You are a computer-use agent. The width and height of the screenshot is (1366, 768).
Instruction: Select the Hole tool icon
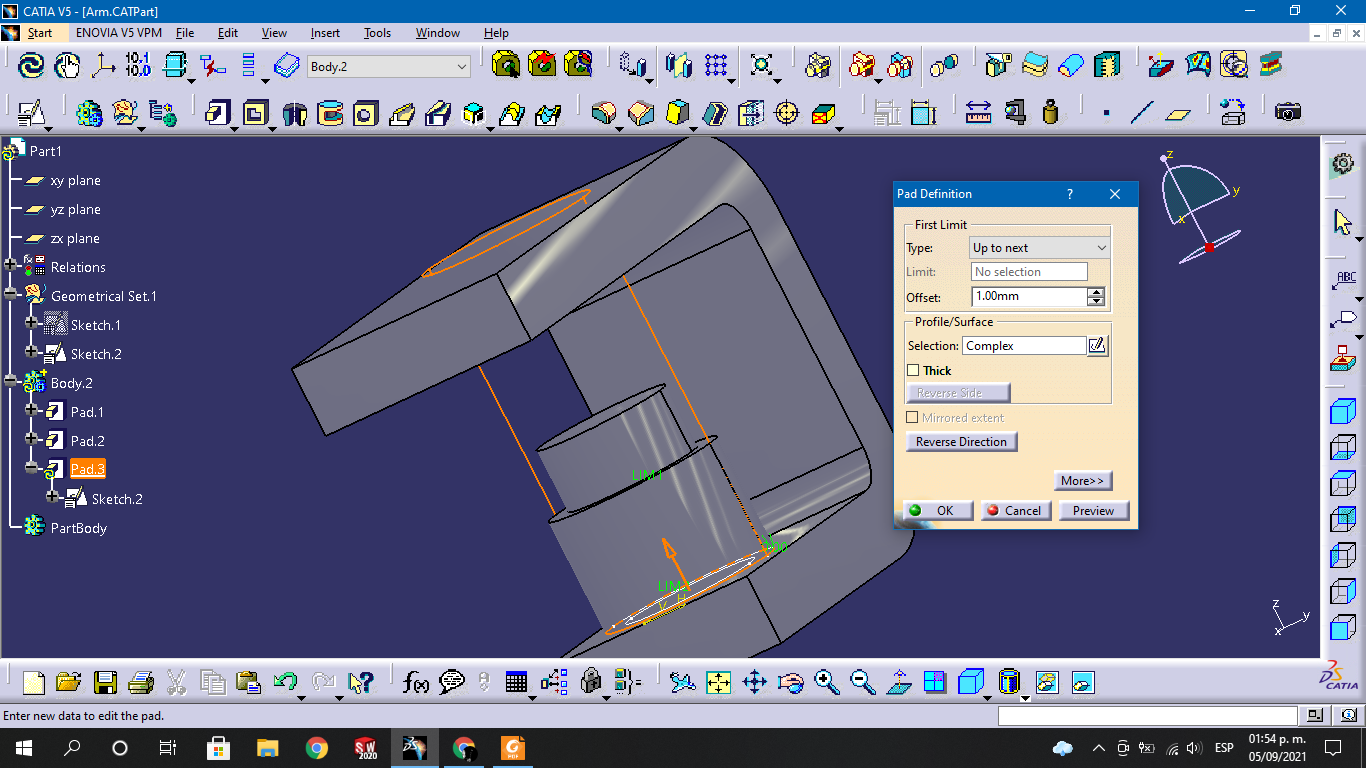tap(366, 113)
